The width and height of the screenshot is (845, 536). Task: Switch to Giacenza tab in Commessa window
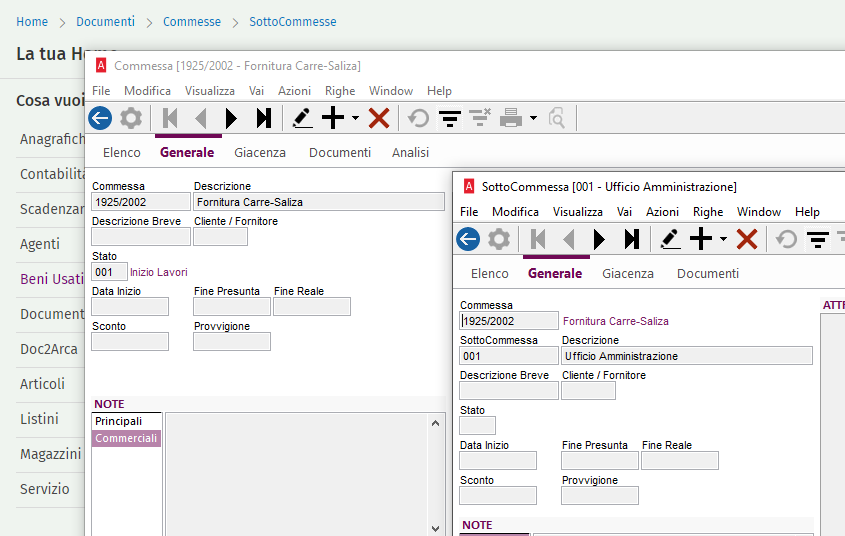coord(260,152)
